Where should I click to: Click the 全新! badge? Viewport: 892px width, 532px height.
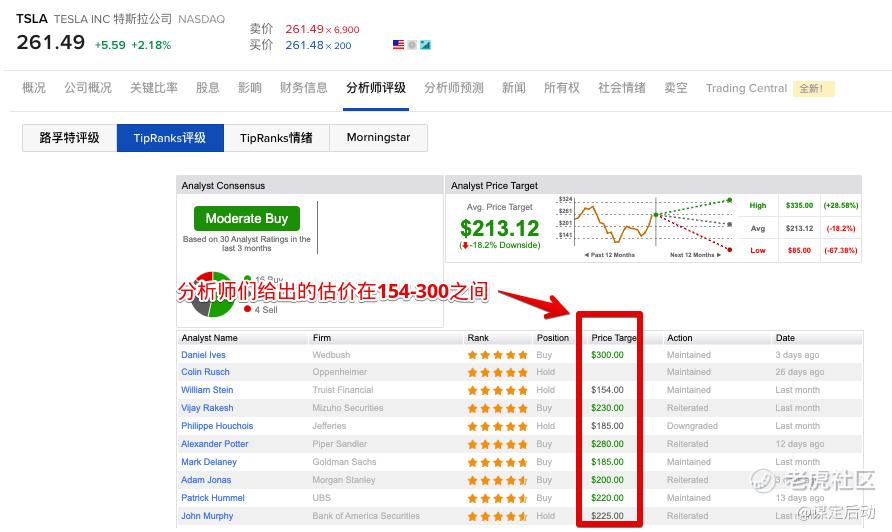pyautogui.click(x=813, y=89)
